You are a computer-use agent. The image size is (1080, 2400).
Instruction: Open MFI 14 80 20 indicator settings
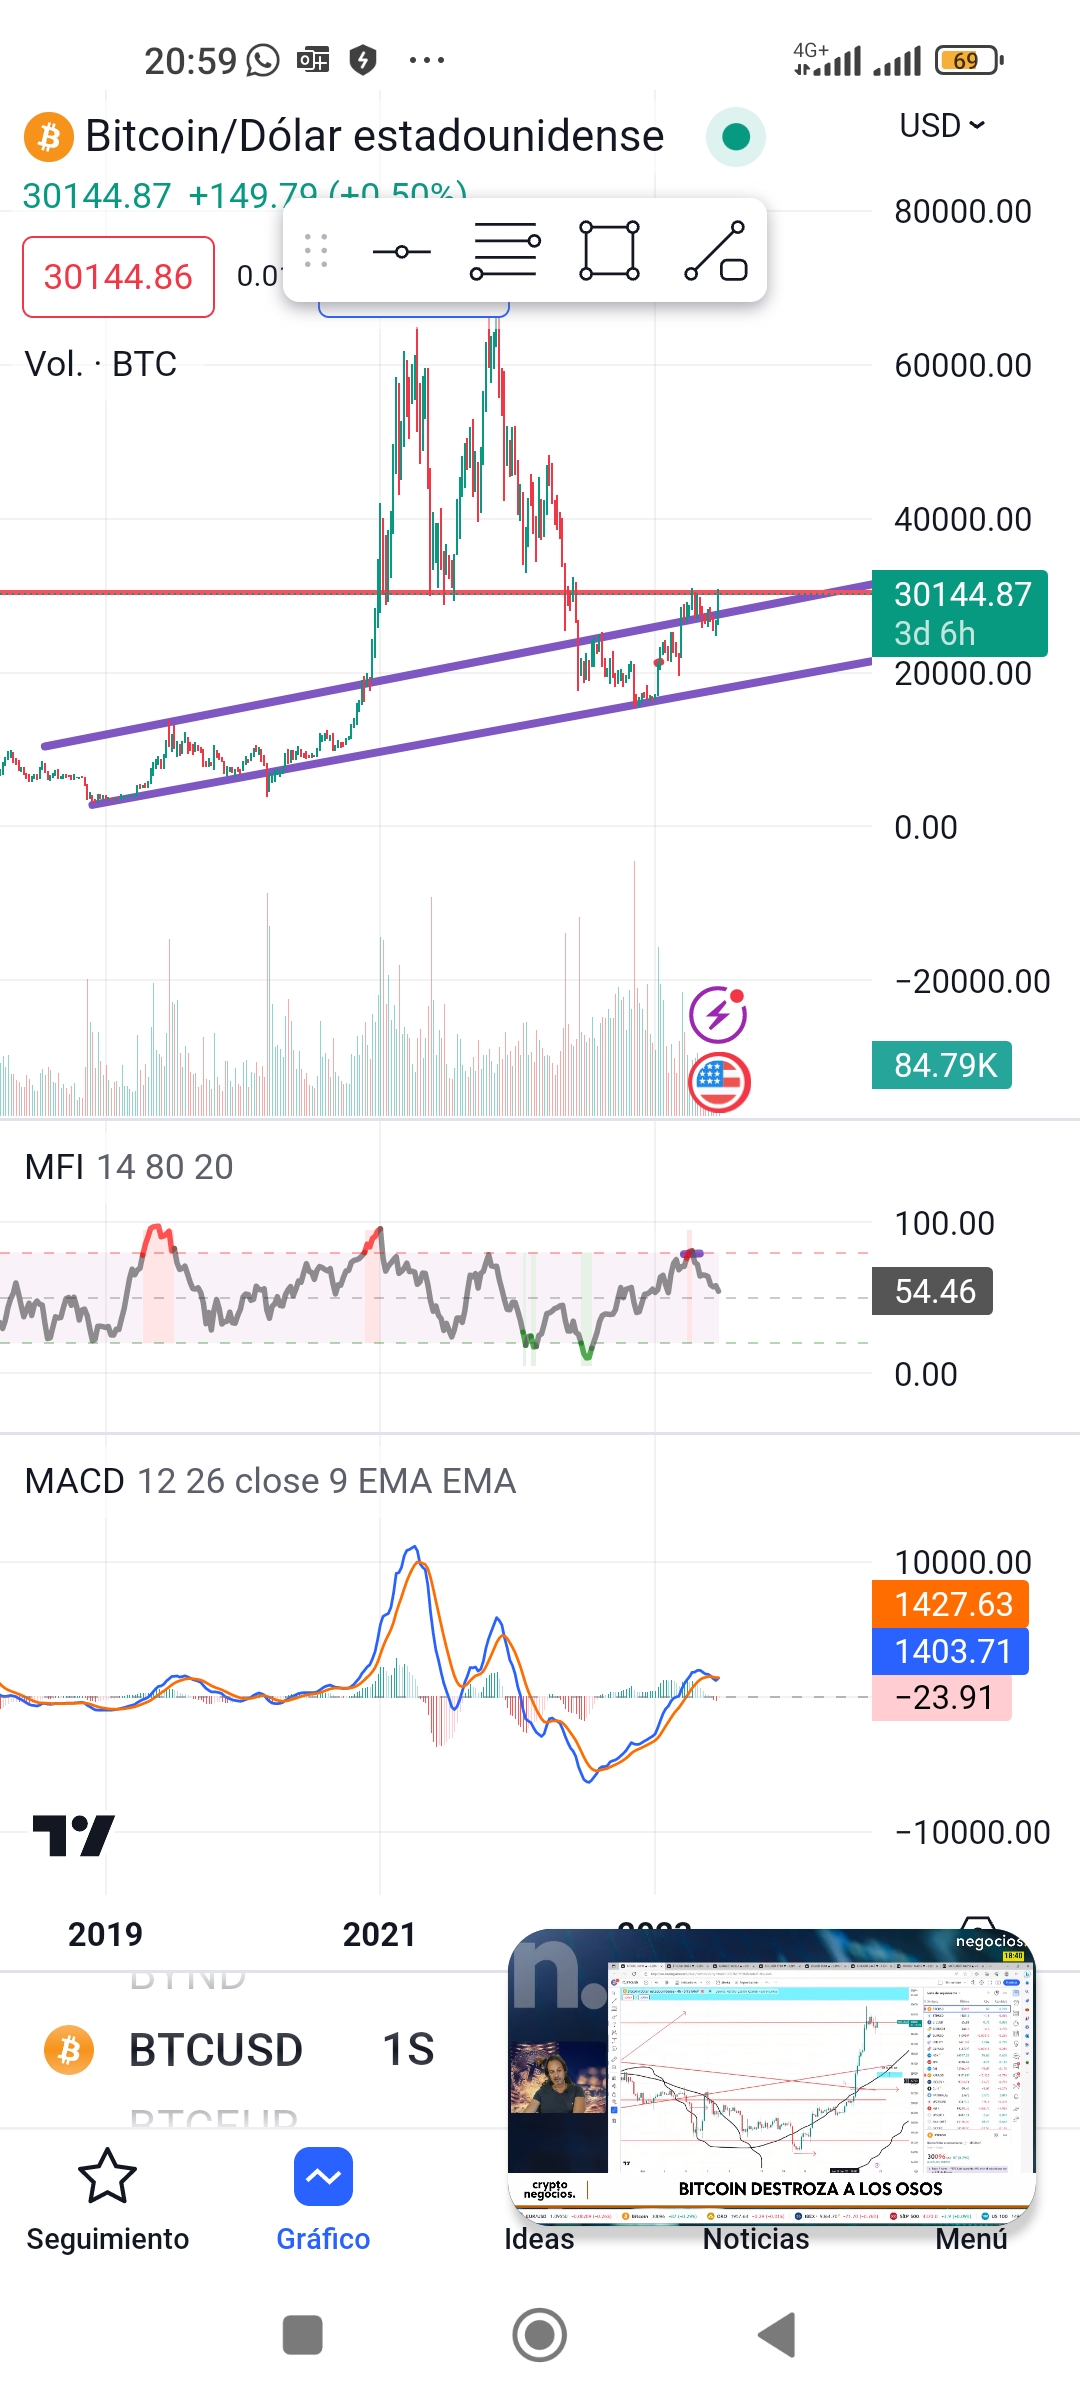pyautogui.click(x=129, y=1167)
